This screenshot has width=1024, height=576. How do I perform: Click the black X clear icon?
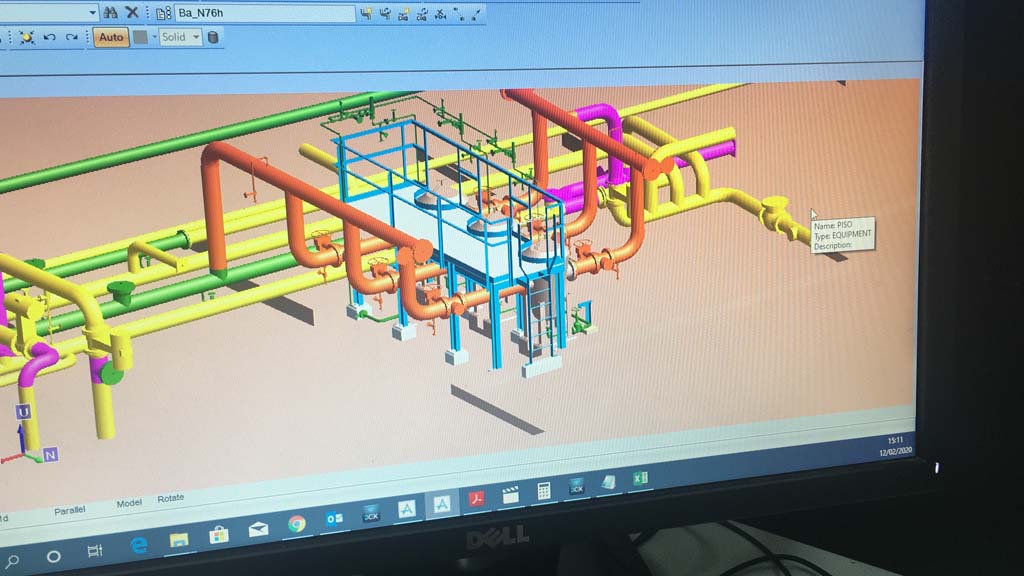pos(132,12)
